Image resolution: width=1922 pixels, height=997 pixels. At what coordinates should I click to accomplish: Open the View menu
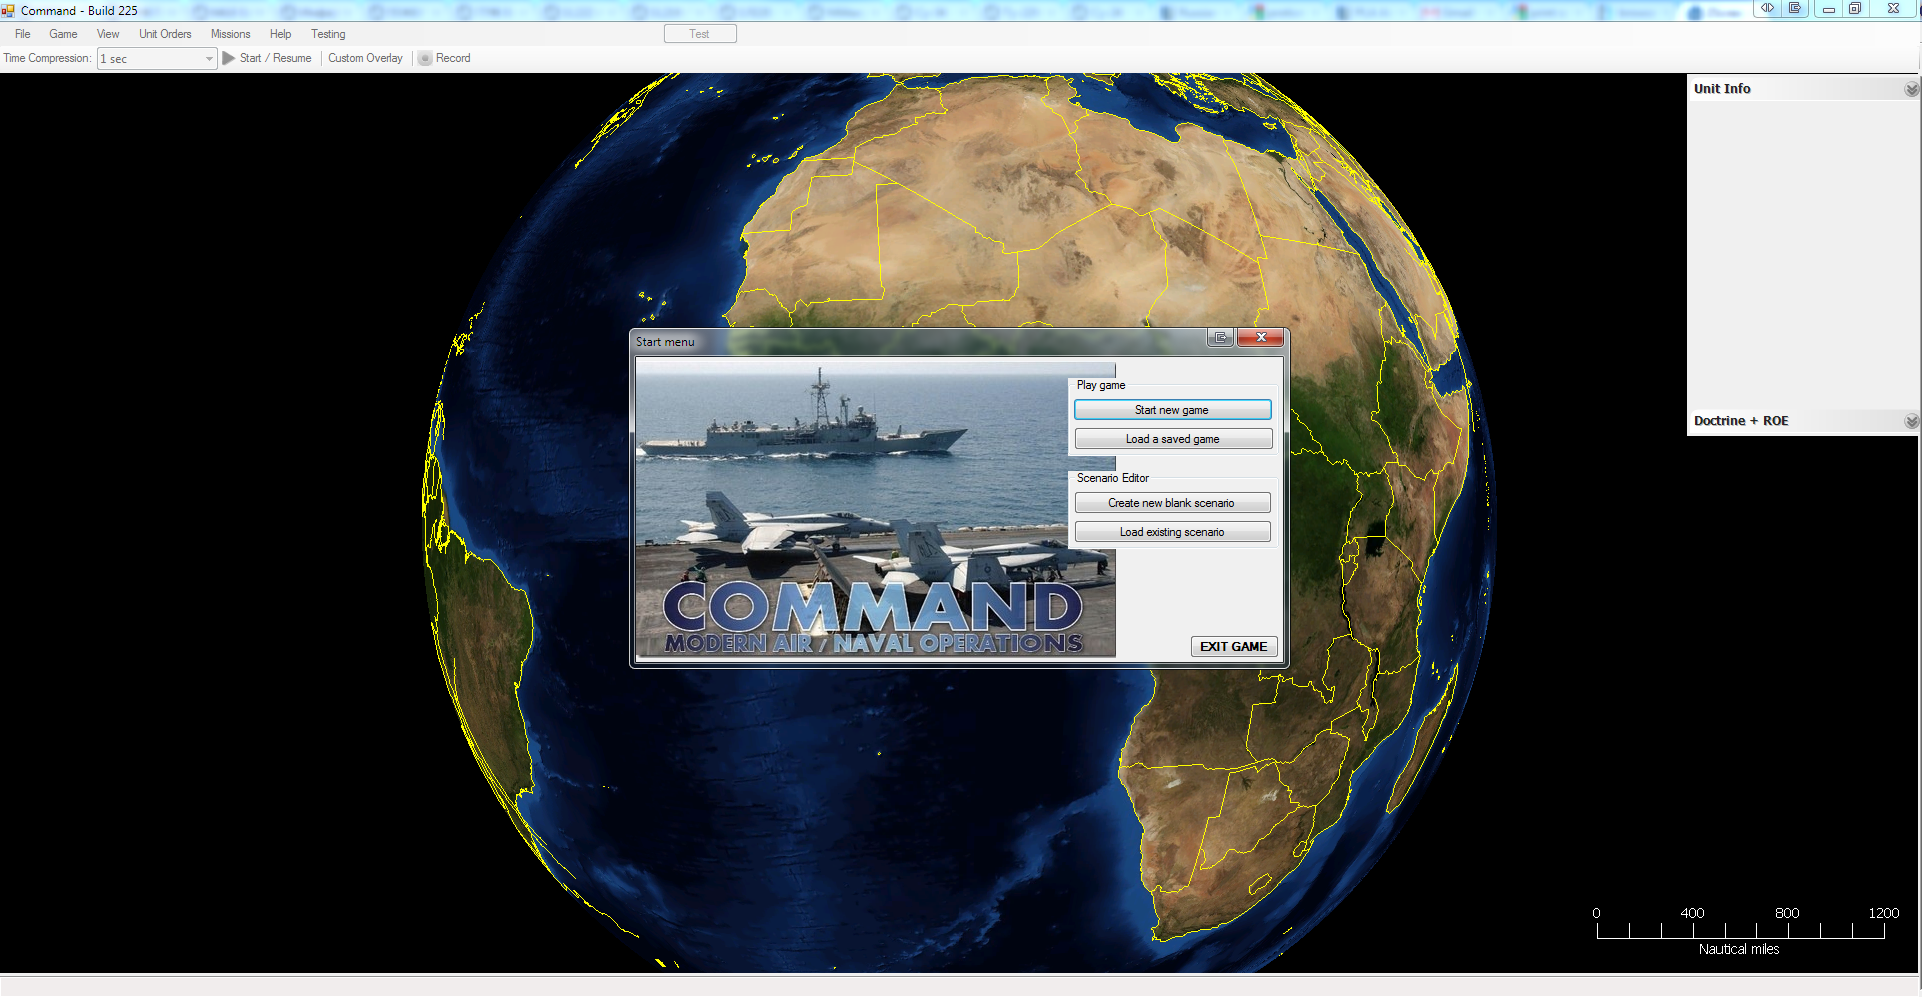[108, 34]
